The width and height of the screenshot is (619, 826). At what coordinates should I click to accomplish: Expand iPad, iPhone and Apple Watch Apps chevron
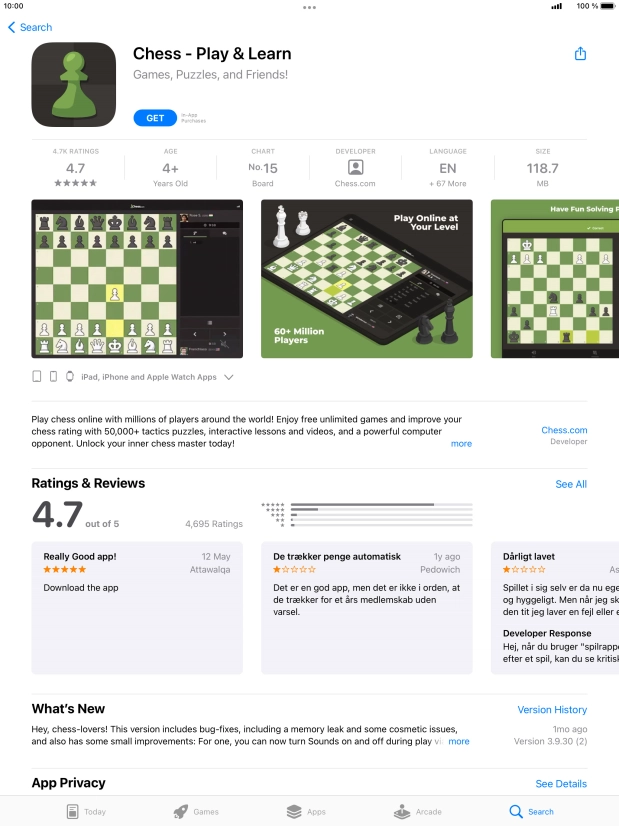(x=229, y=377)
